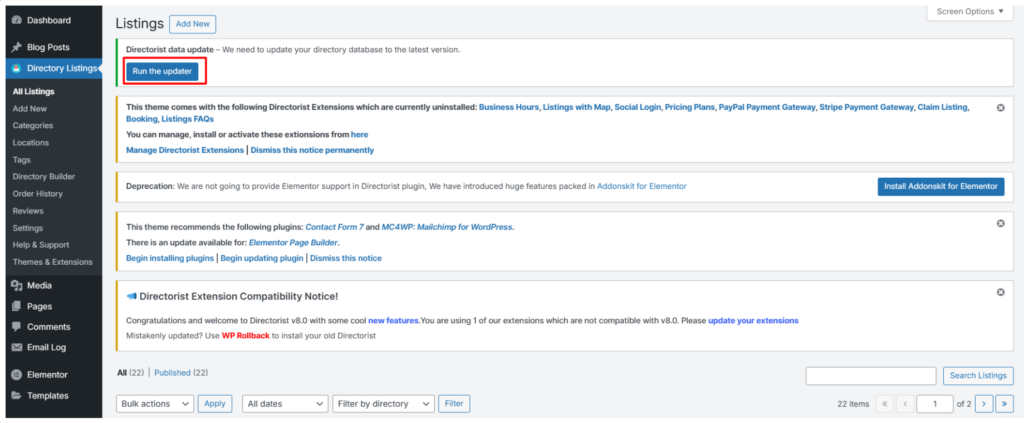Open the All dates dropdown
Screen dimensions: 1024x423
(285, 404)
